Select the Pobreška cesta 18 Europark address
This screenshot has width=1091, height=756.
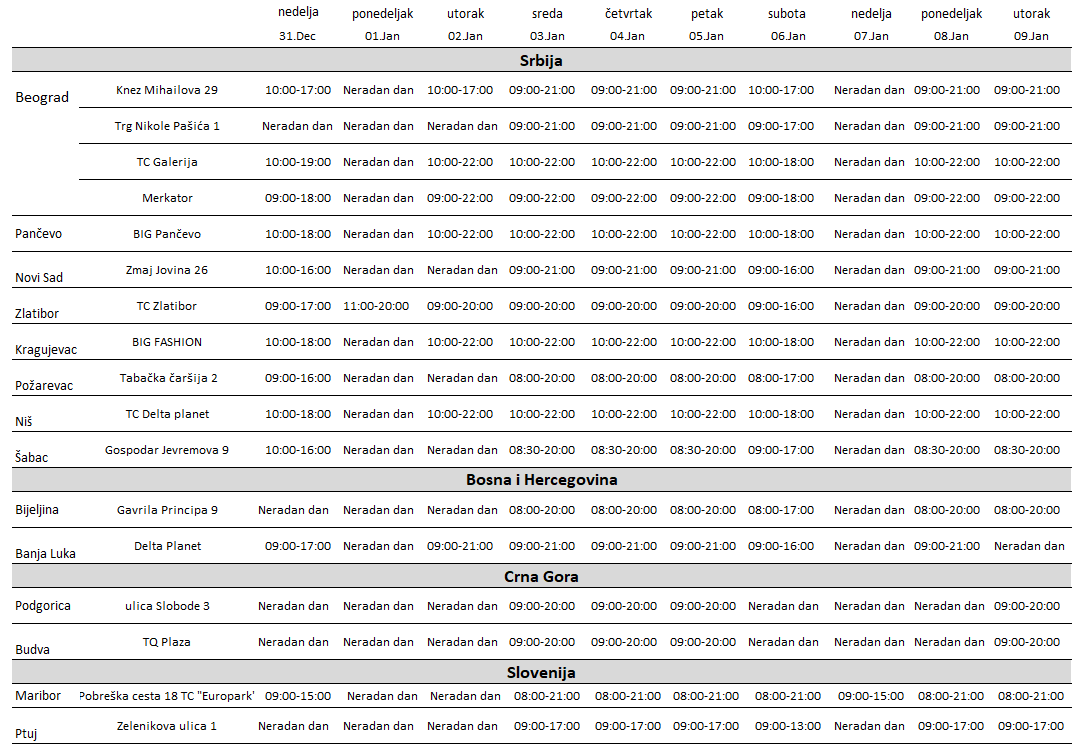coord(167,696)
